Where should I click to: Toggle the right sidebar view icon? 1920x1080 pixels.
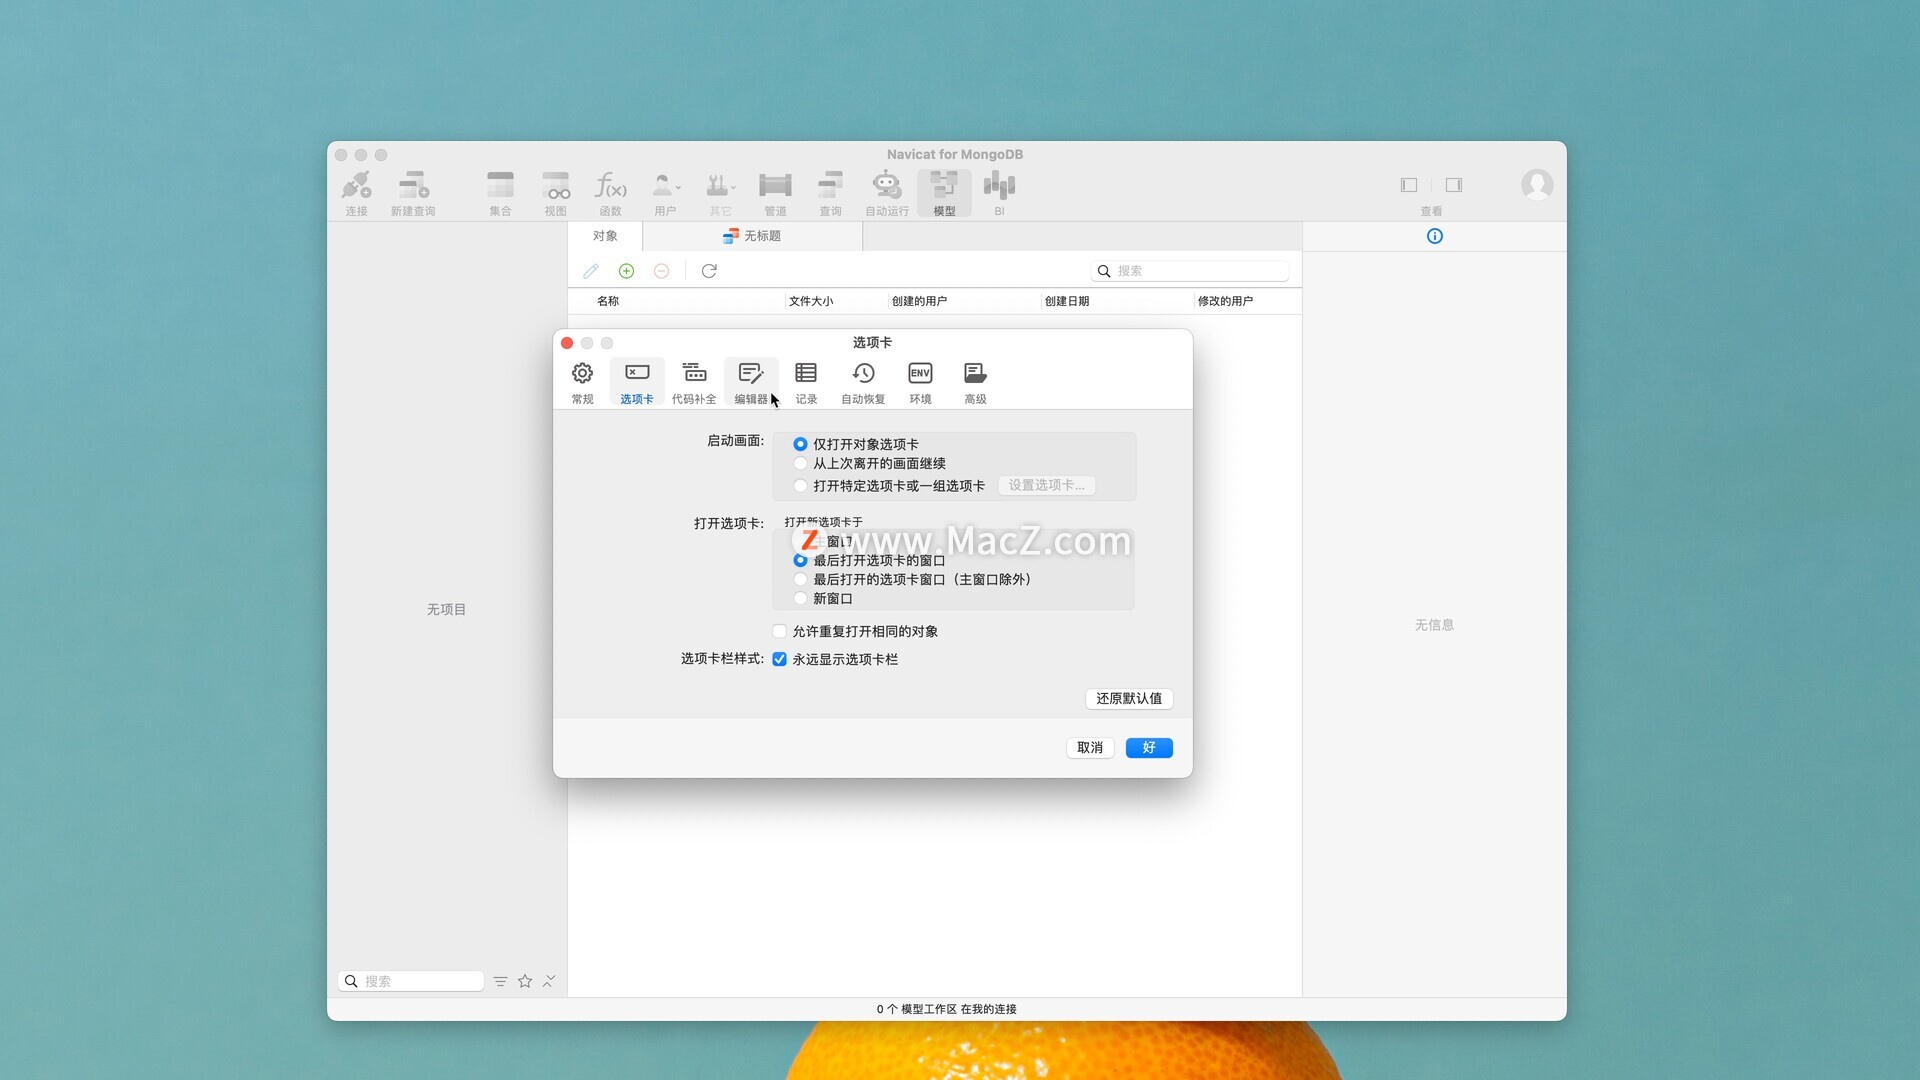[1454, 185]
